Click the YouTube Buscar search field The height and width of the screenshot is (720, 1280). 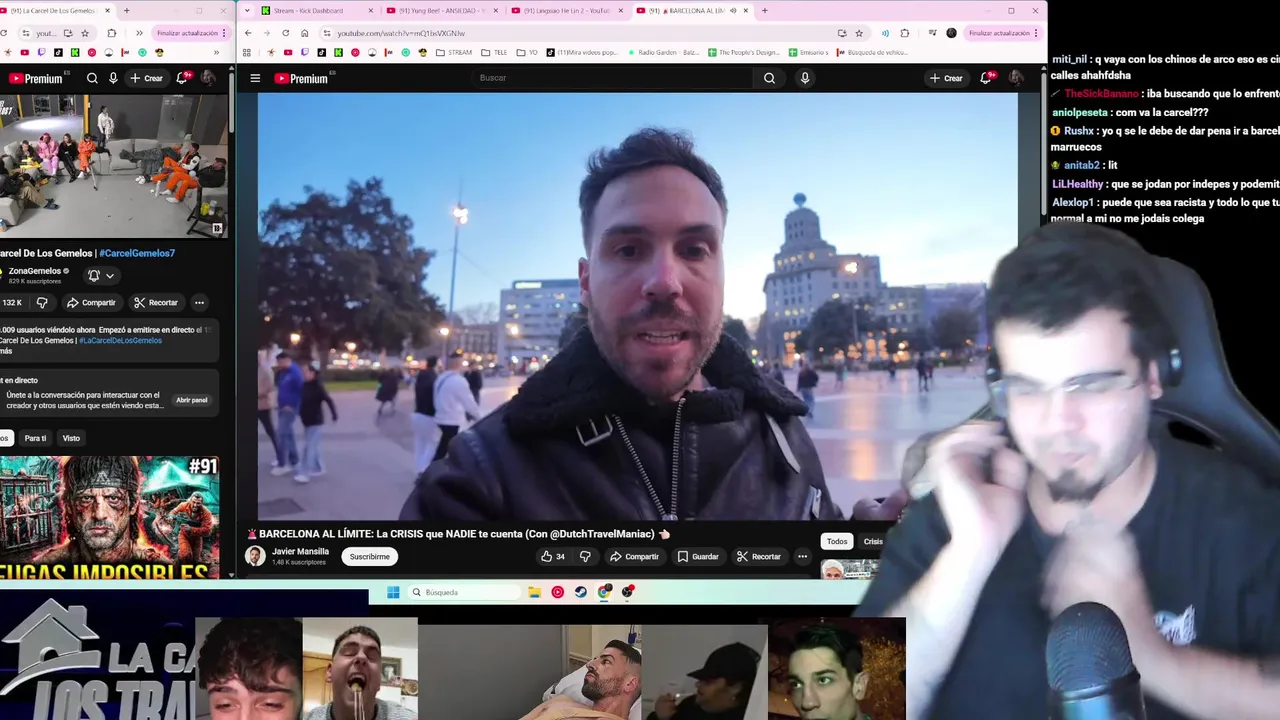pyautogui.click(x=612, y=78)
